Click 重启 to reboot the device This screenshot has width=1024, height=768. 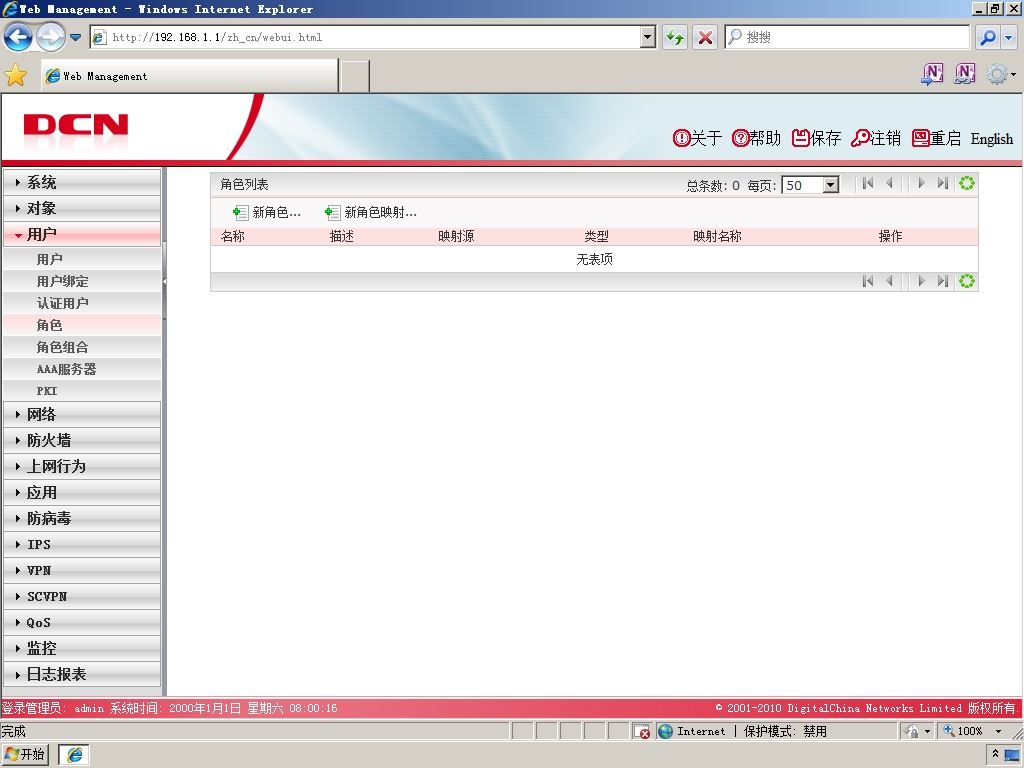(x=936, y=138)
